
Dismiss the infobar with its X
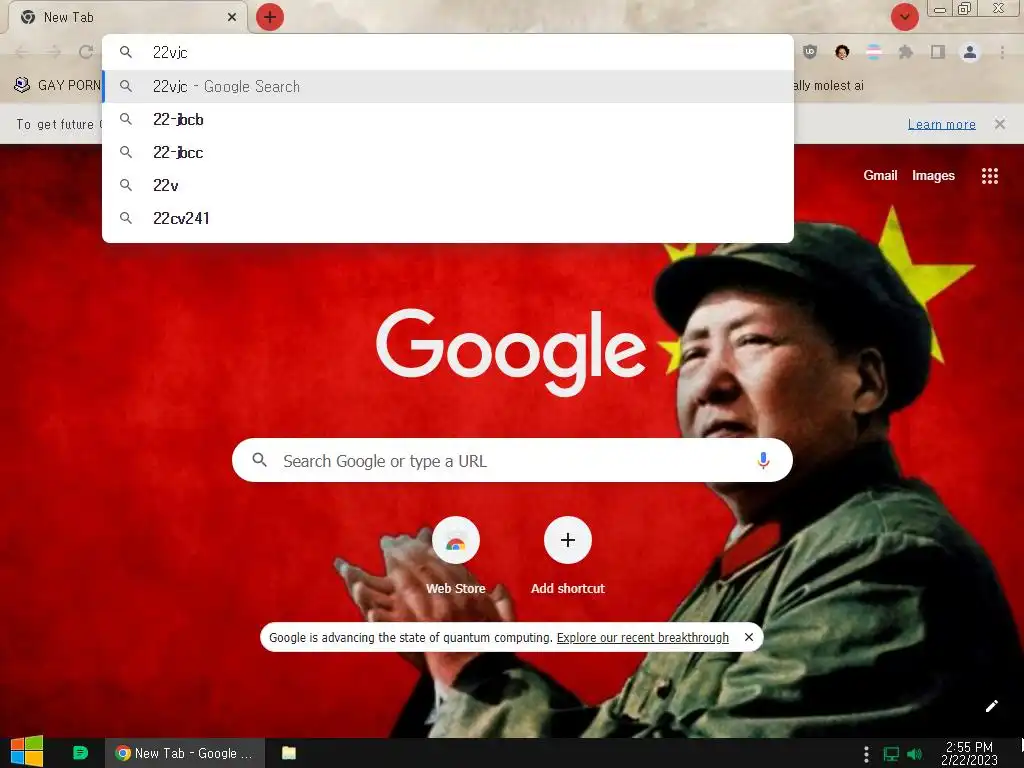pyautogui.click(x=999, y=123)
